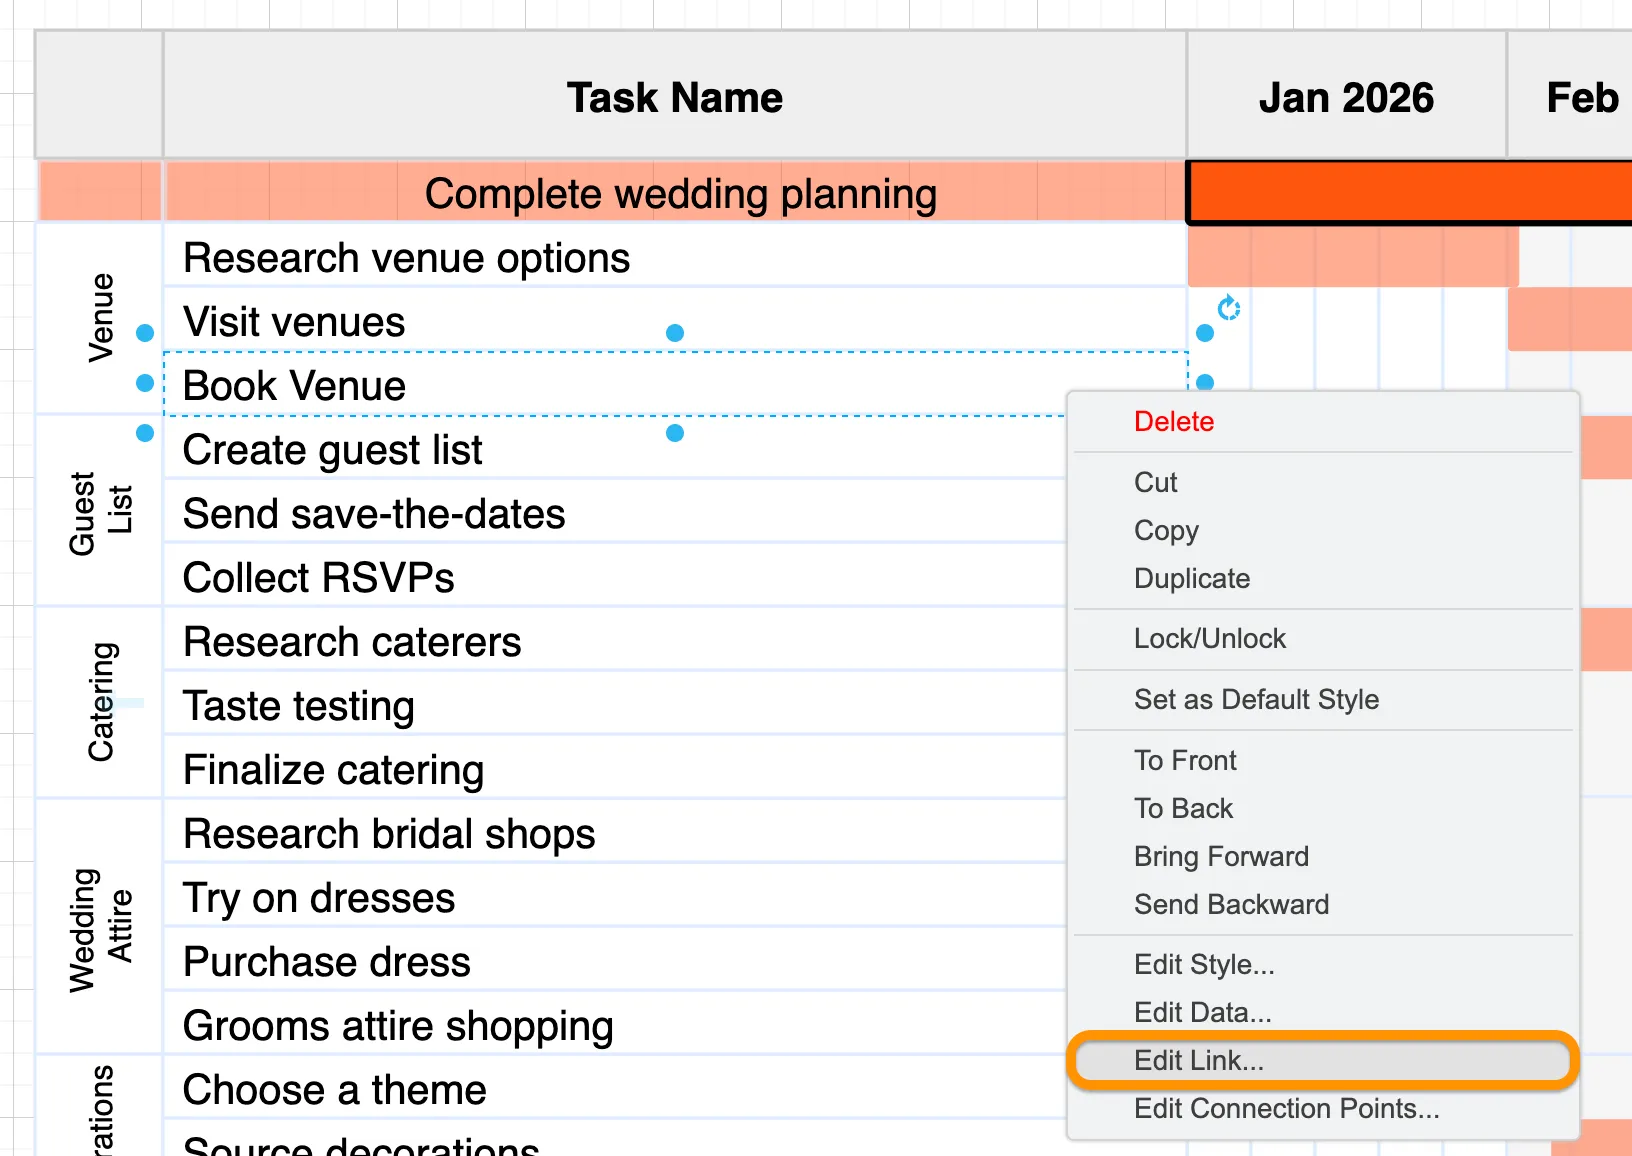
Task: Select the Research venue options task
Action: pos(406,258)
